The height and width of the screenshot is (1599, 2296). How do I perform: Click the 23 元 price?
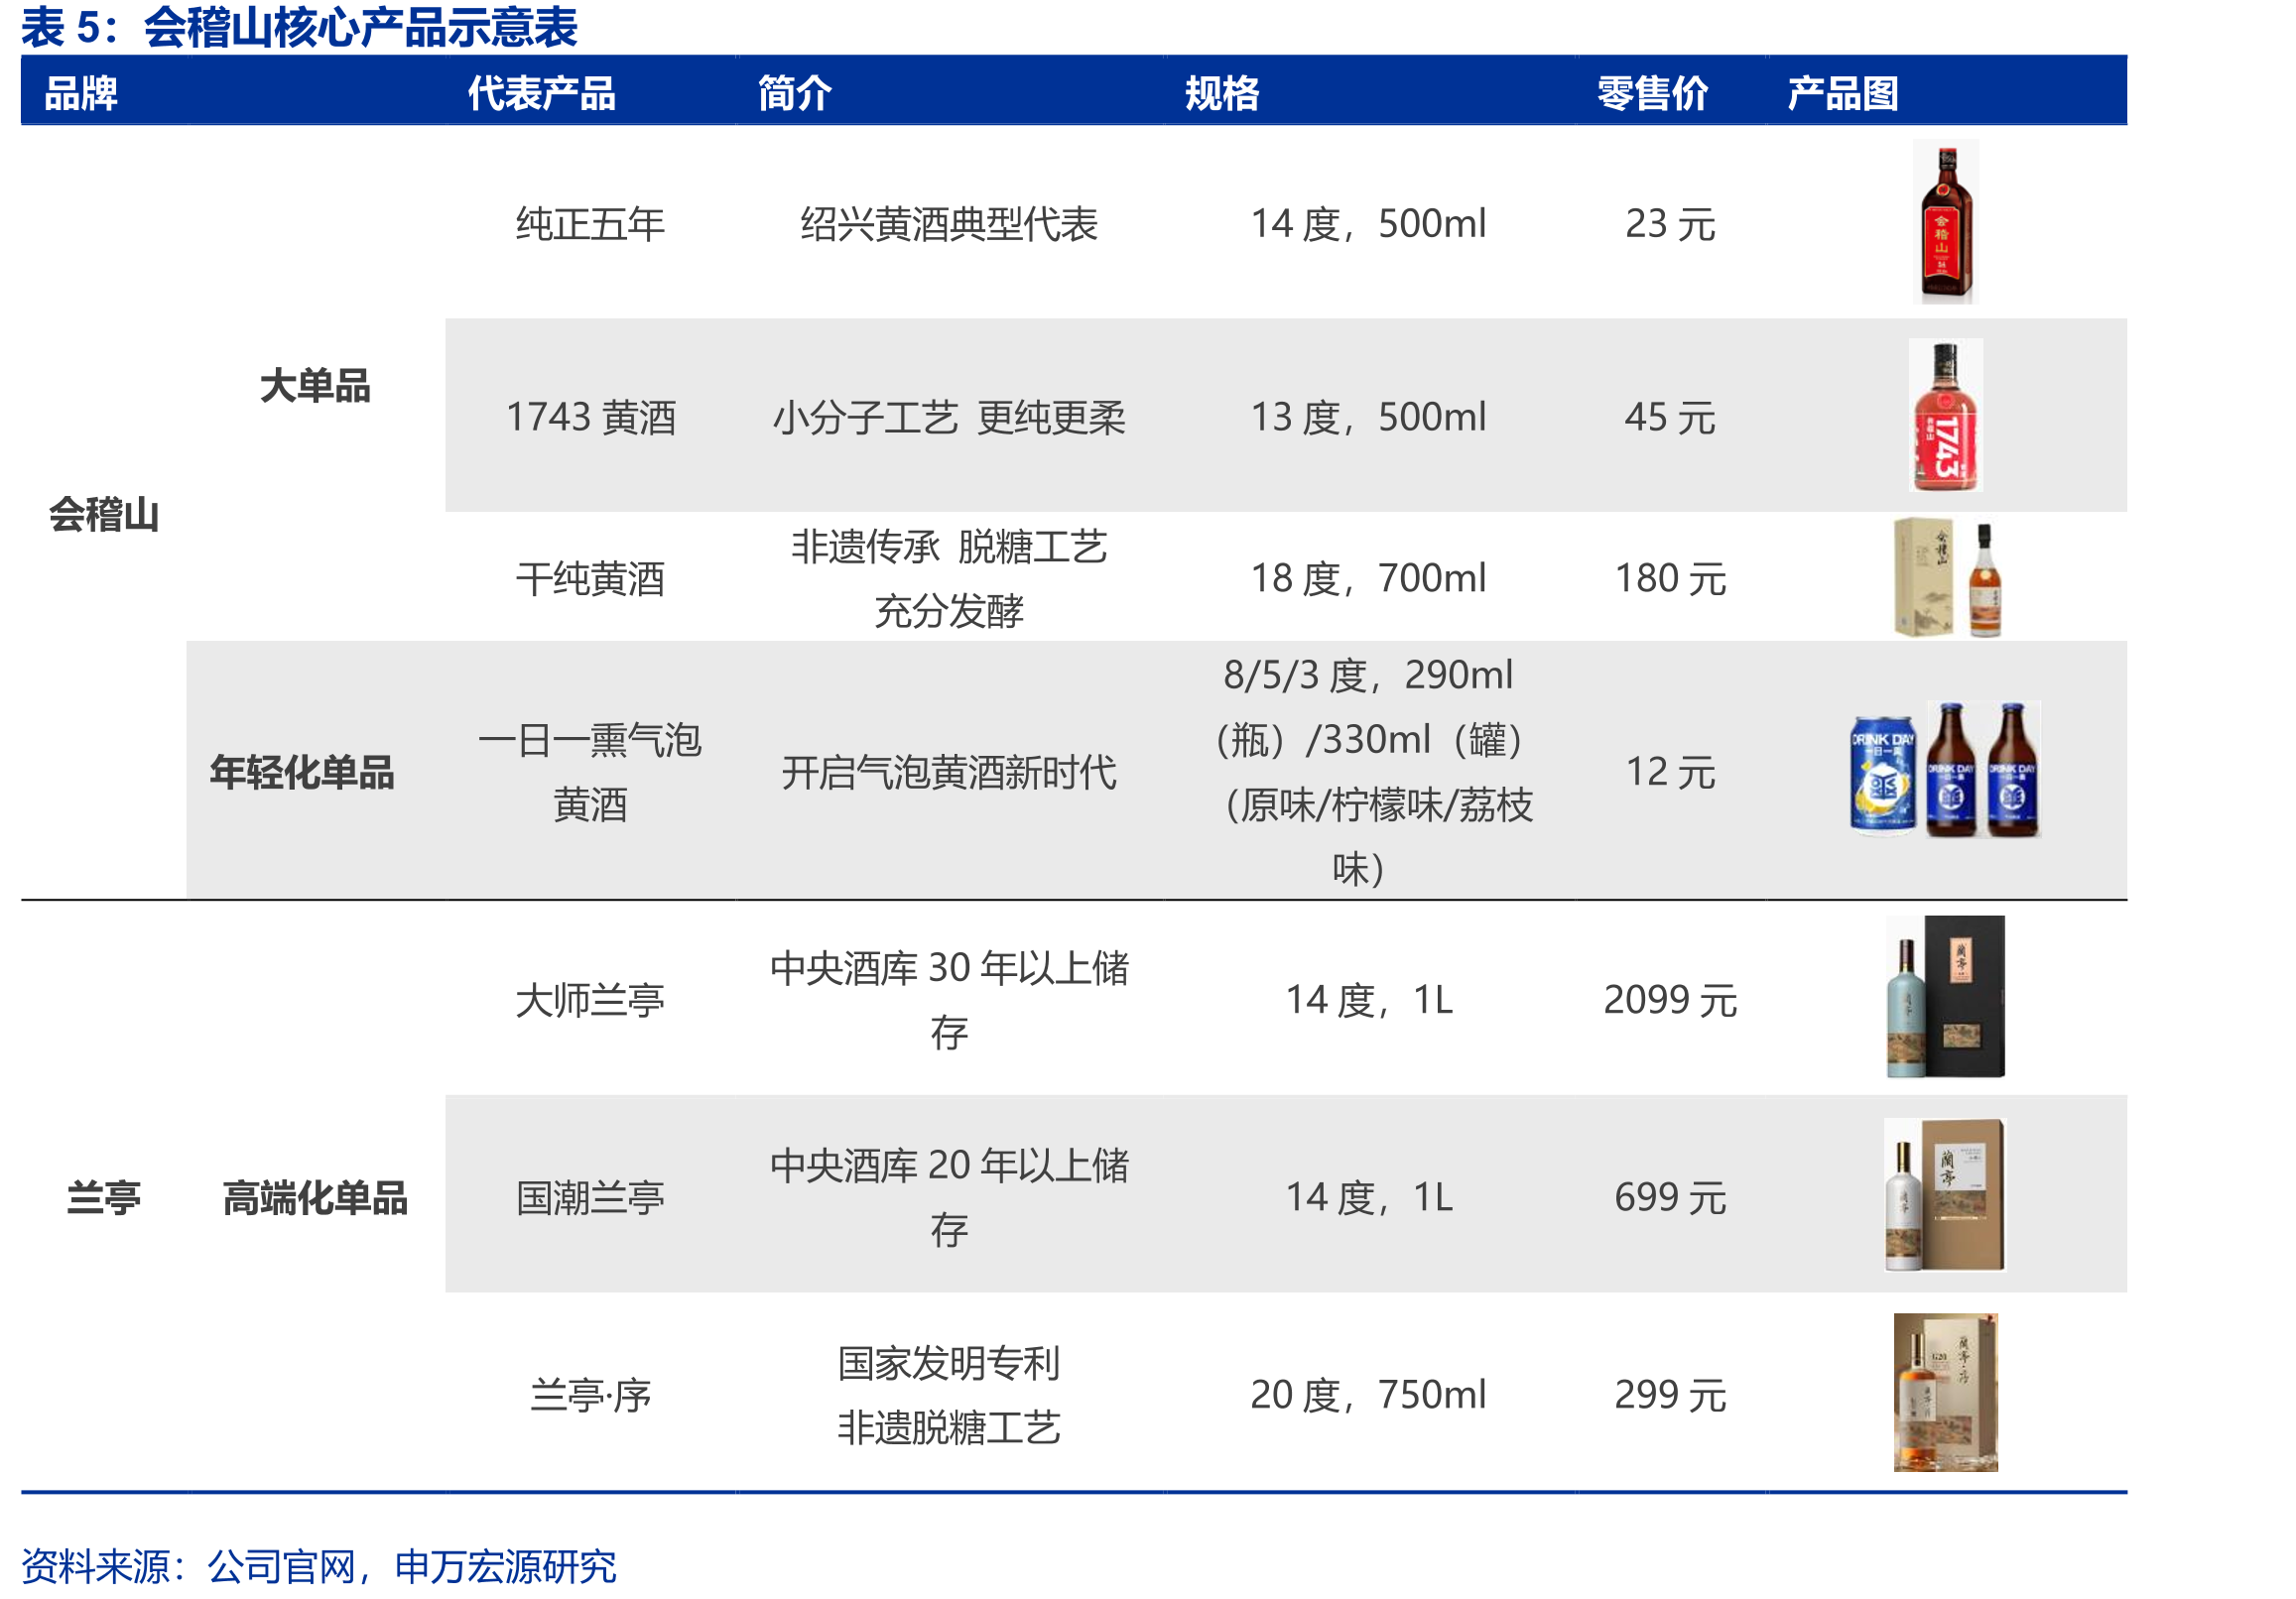click(x=1670, y=223)
